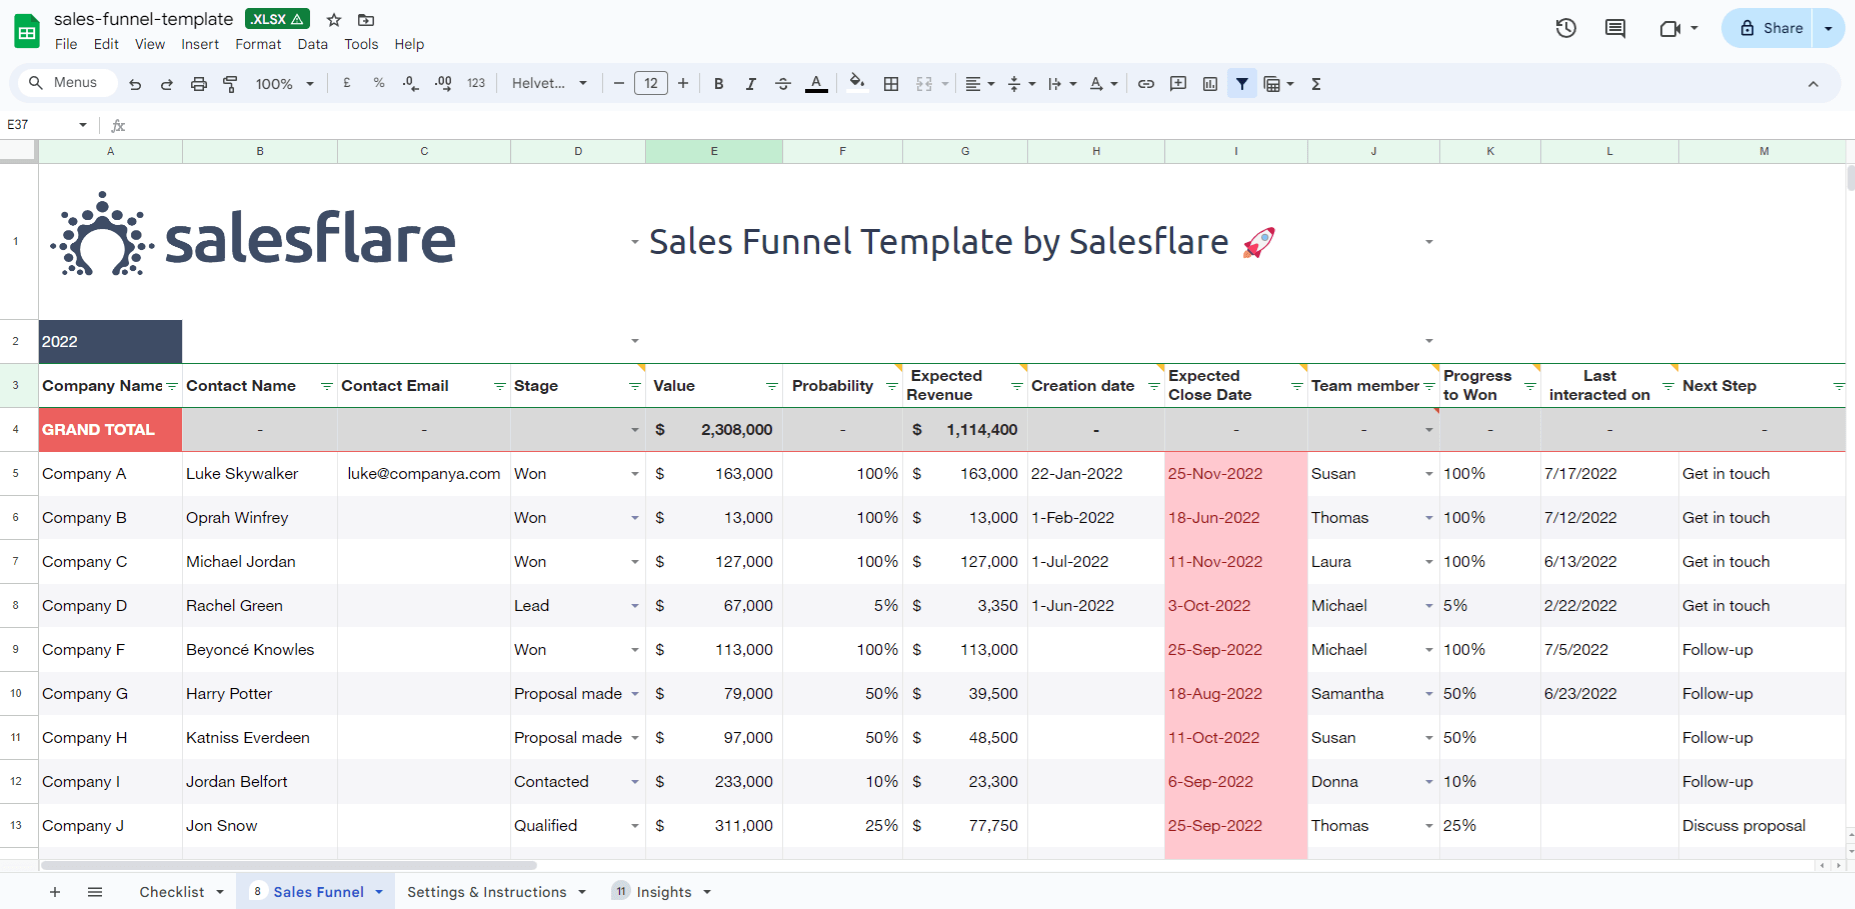This screenshot has width=1855, height=909.
Task: Click the print icon in toolbar
Action: click(199, 84)
